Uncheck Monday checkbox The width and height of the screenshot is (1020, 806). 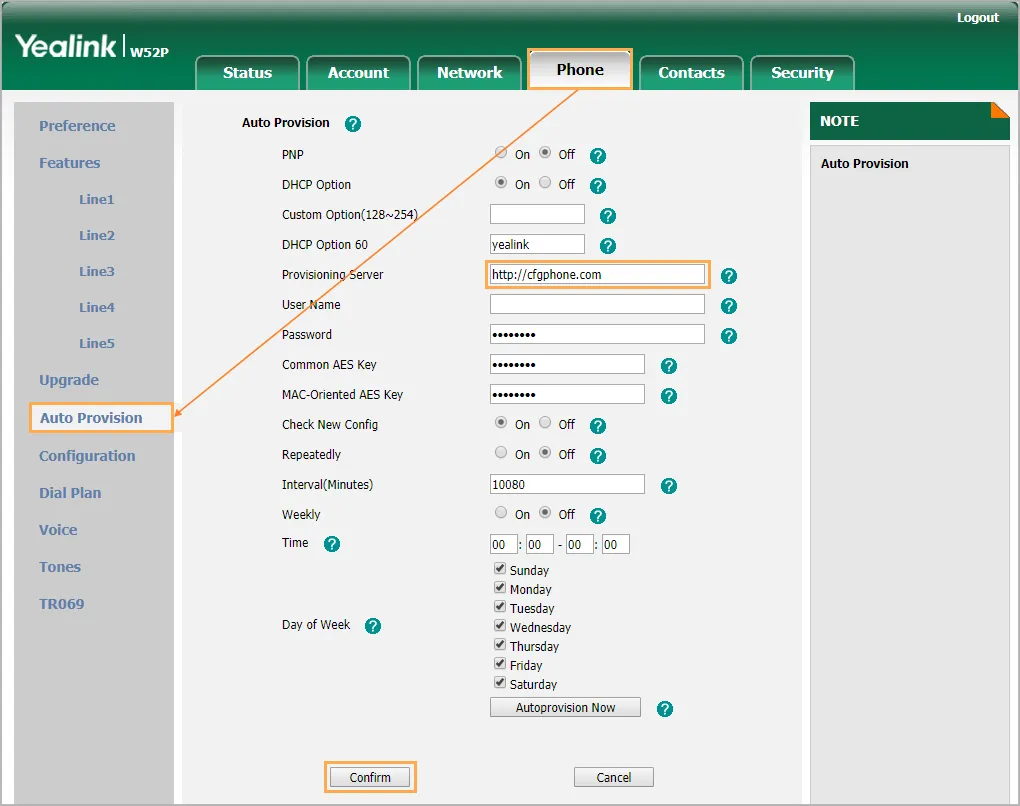(500, 587)
